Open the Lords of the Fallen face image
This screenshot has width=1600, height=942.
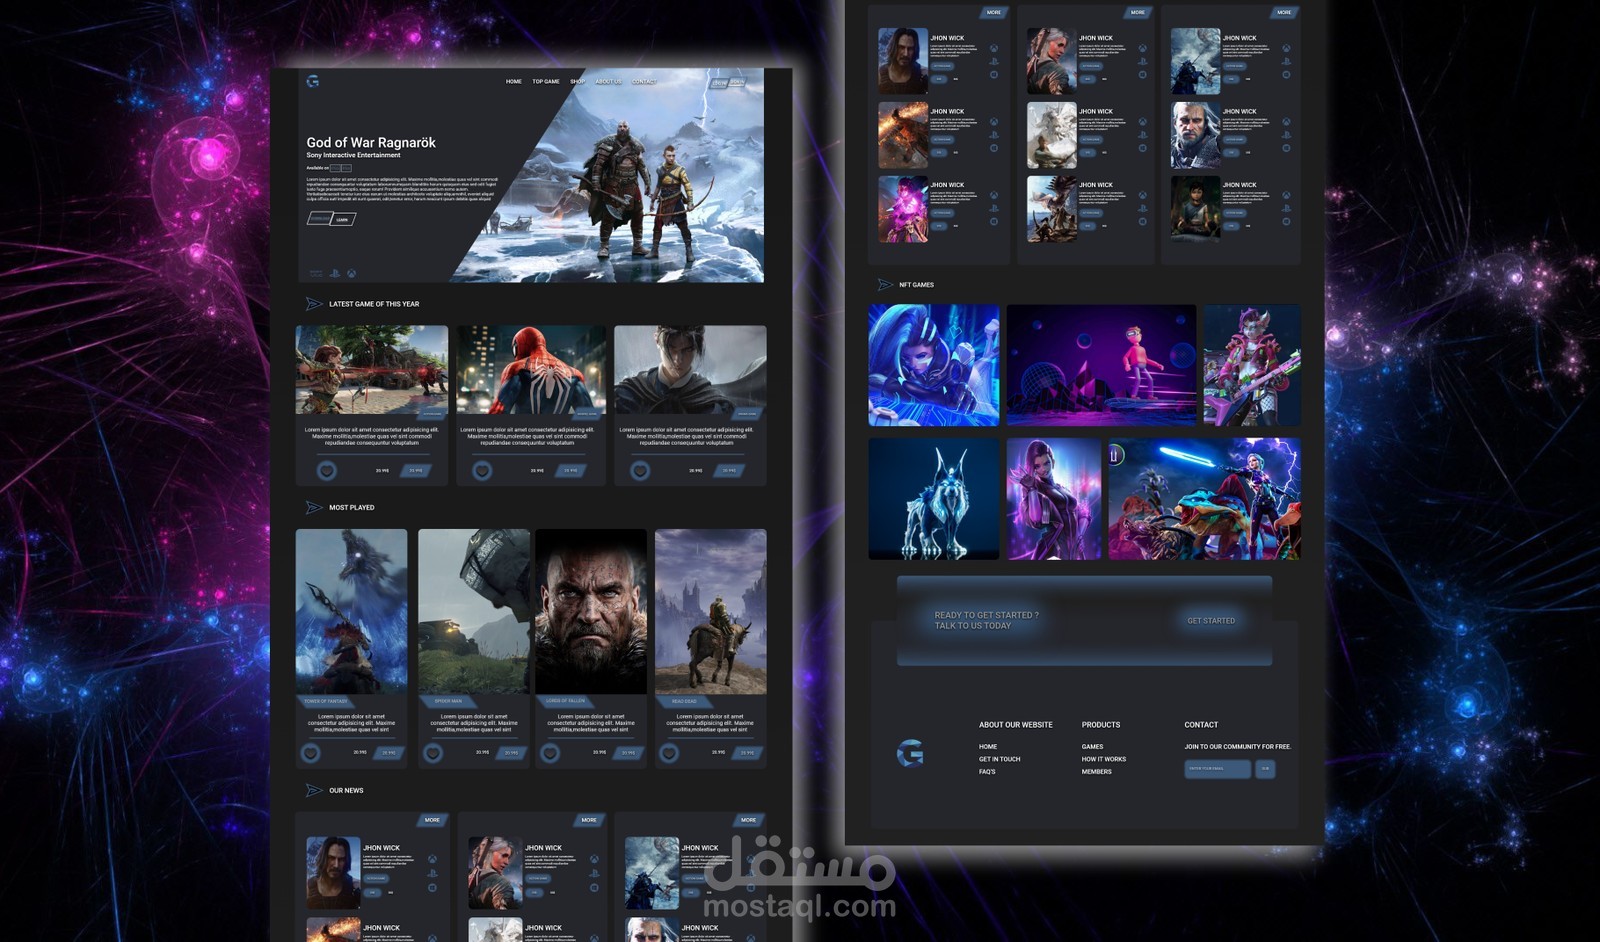point(591,612)
